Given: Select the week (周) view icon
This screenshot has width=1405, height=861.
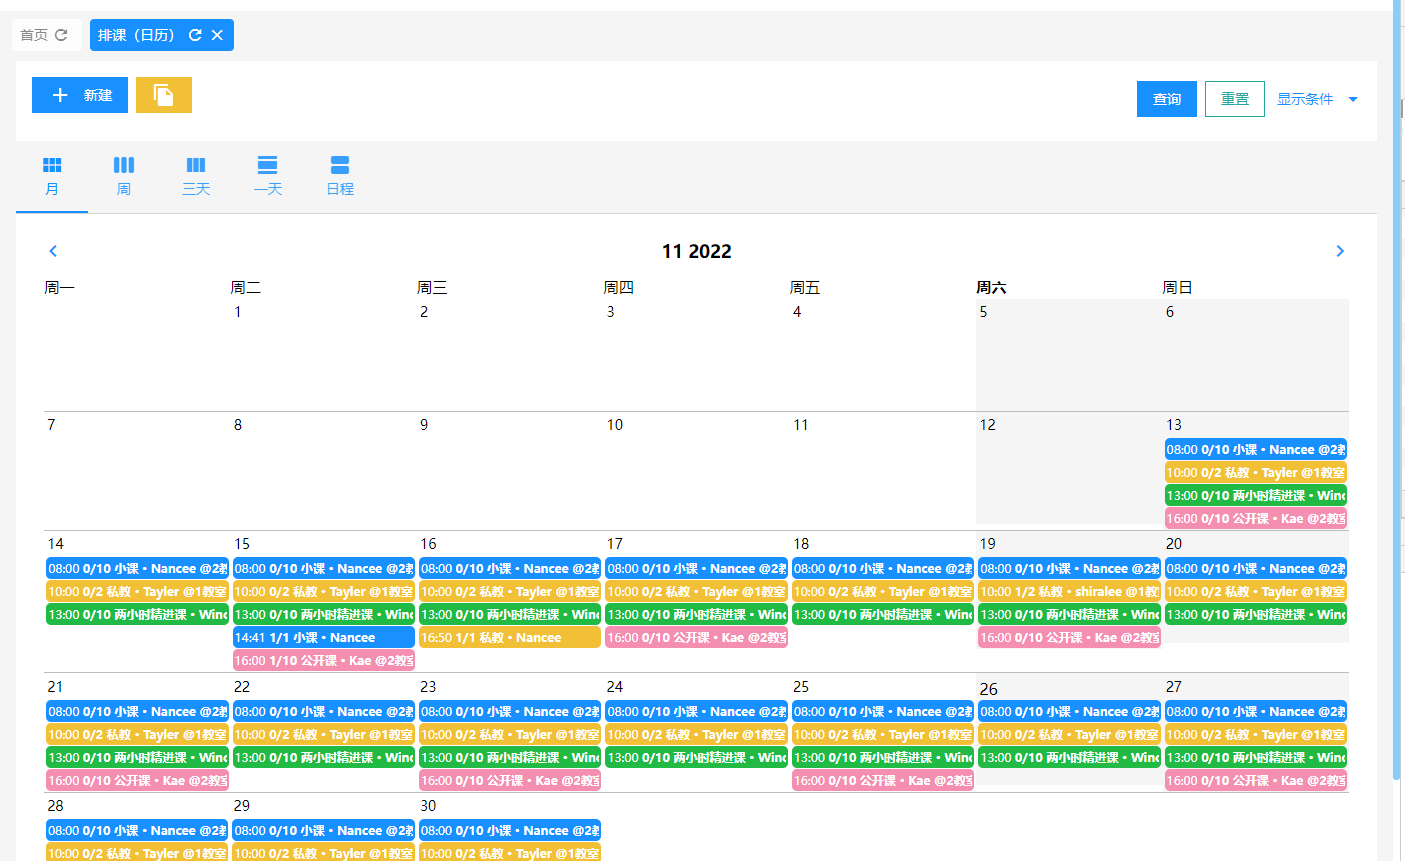Looking at the screenshot, I should point(124,166).
